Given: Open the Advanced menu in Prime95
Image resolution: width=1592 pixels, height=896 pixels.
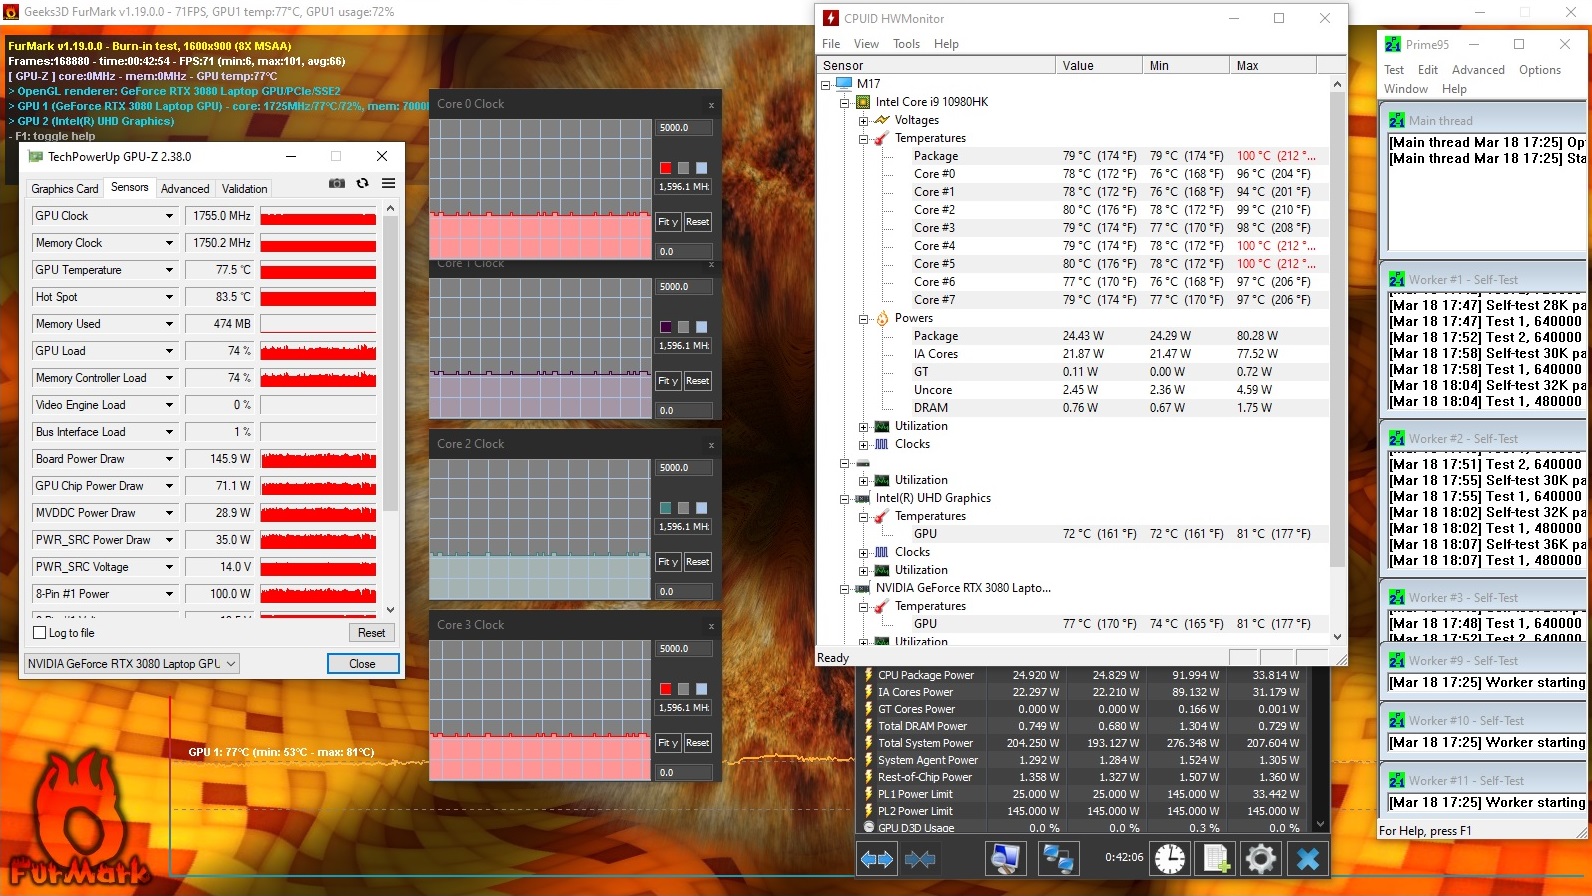Looking at the screenshot, I should tap(1478, 70).
